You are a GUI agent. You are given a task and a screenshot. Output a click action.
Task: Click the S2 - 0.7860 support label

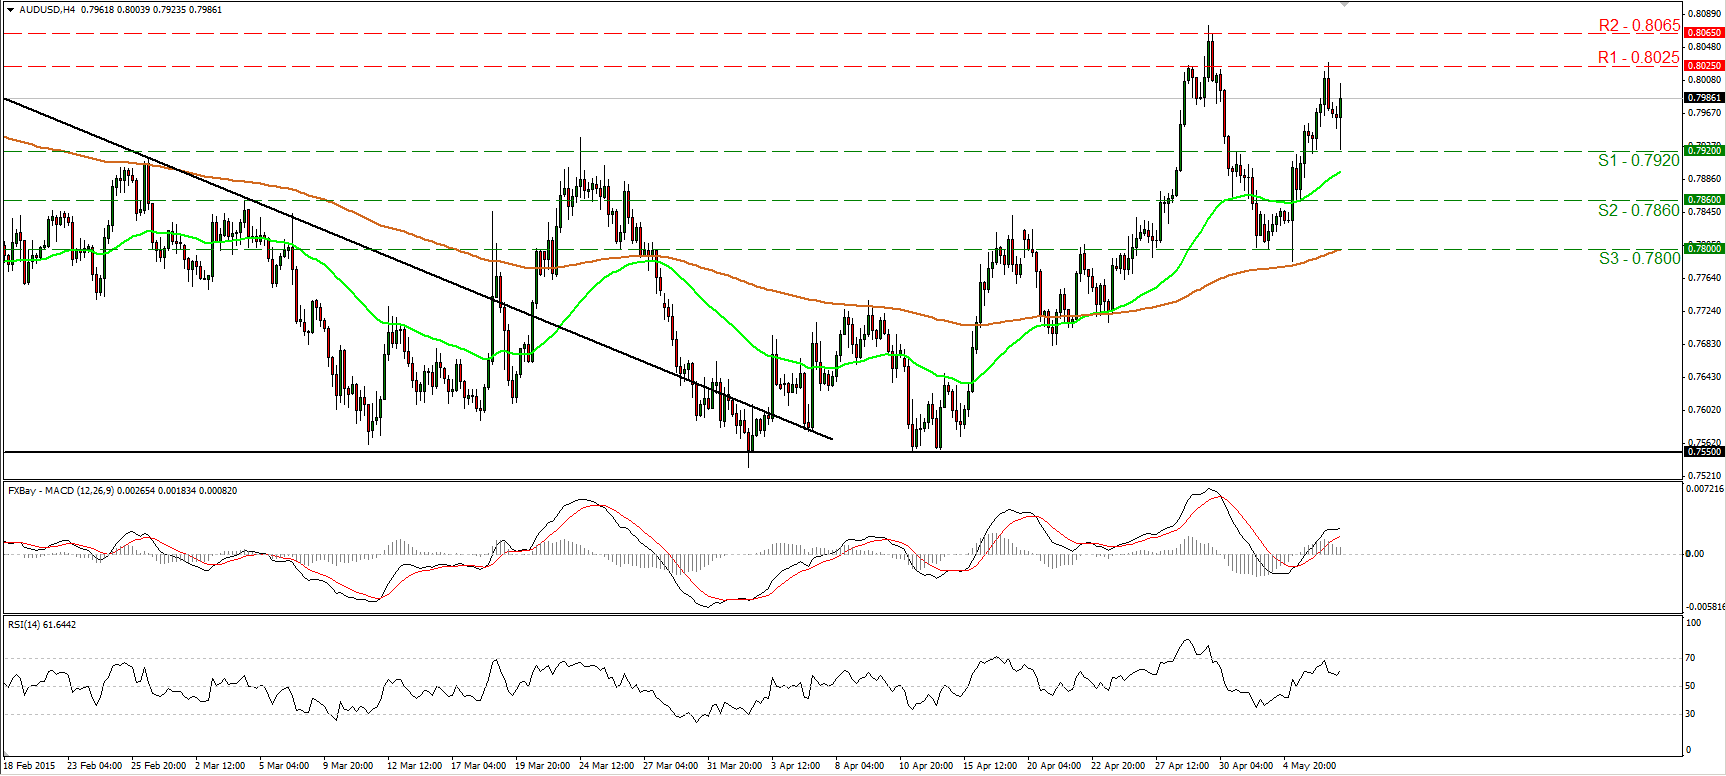tap(1639, 211)
